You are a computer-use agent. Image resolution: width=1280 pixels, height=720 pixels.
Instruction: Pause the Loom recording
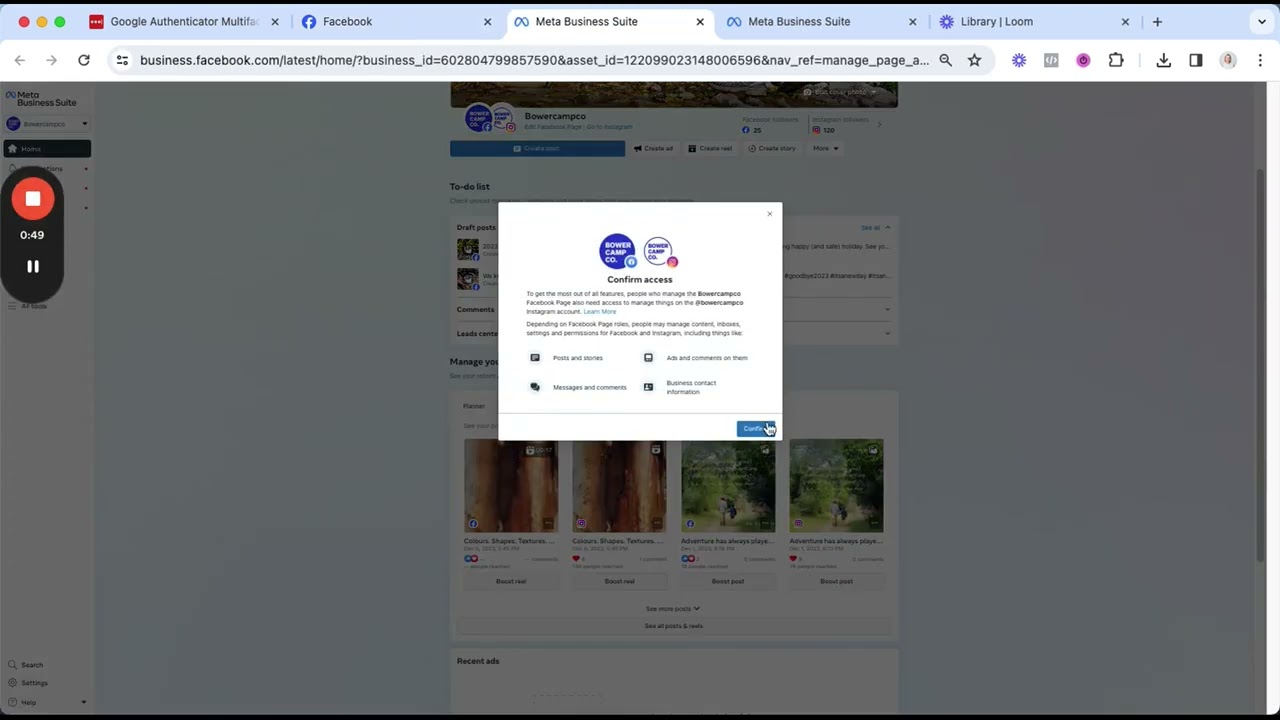[x=32, y=267]
